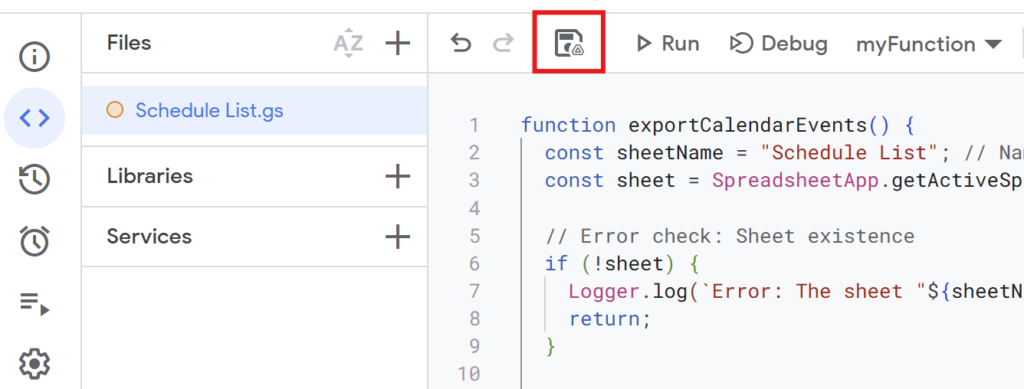Click the Debug button

point(778,44)
